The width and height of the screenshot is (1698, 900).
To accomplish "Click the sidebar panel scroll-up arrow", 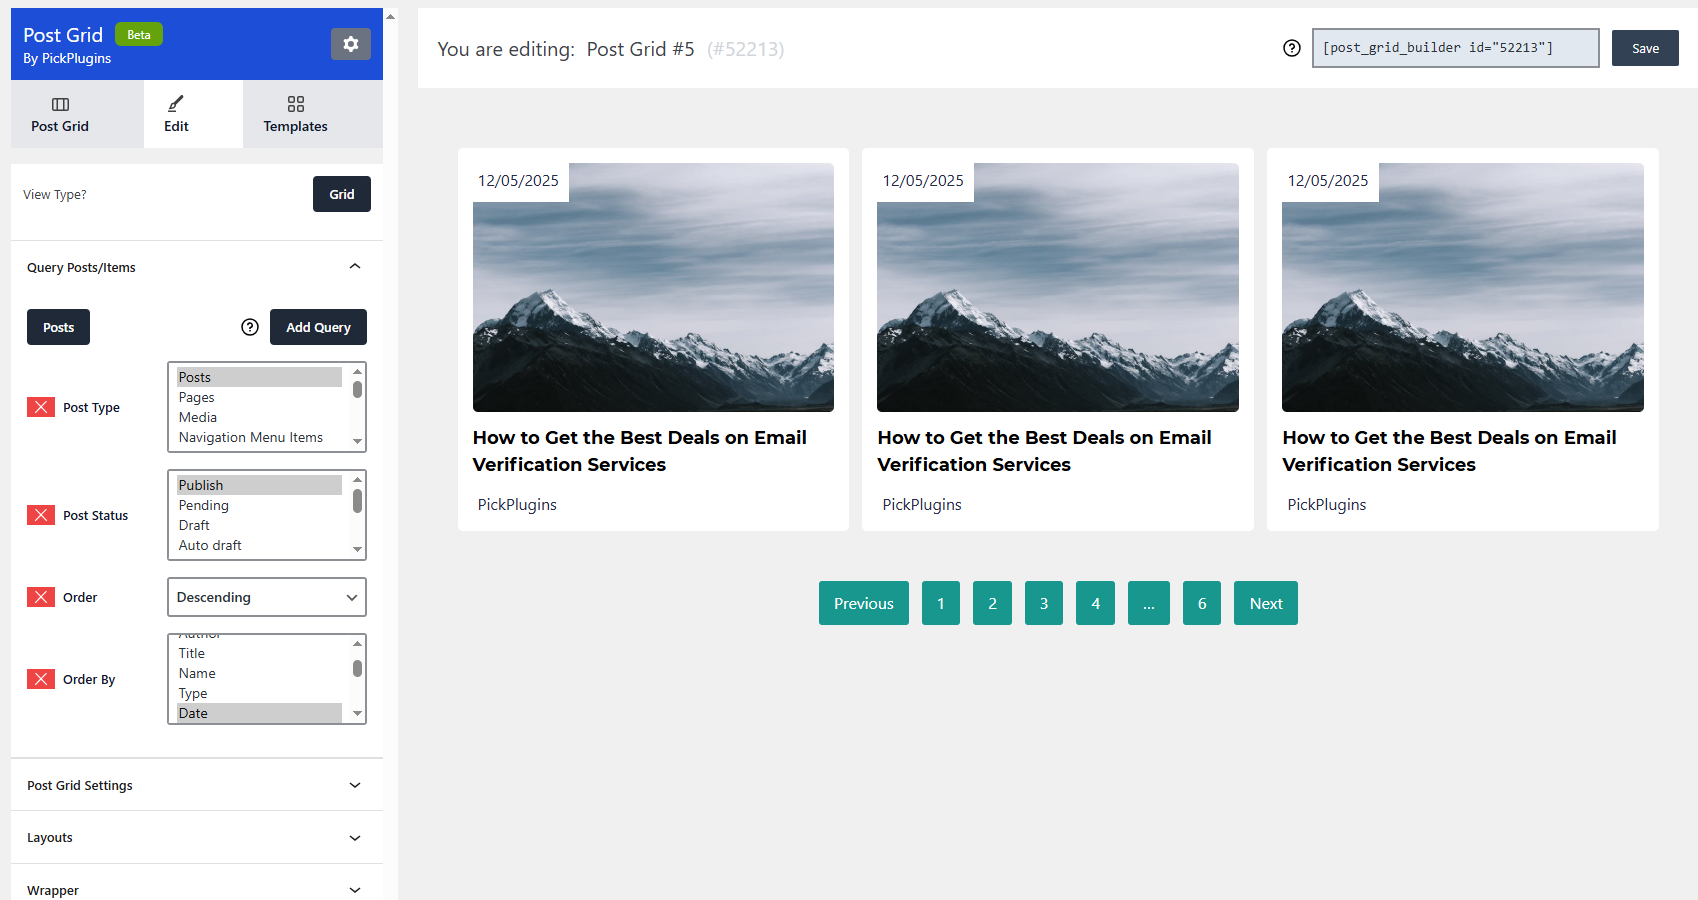I will [x=390, y=16].
